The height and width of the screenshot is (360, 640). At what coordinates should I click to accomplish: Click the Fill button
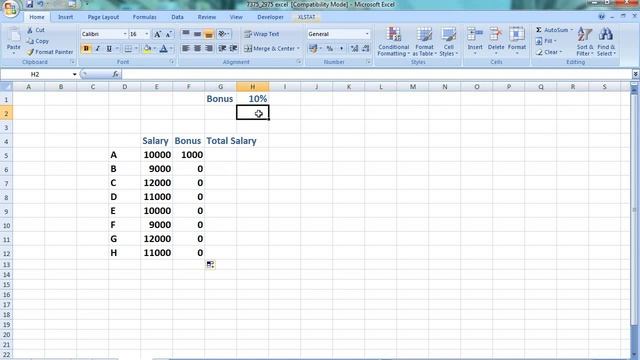(x=547, y=41)
